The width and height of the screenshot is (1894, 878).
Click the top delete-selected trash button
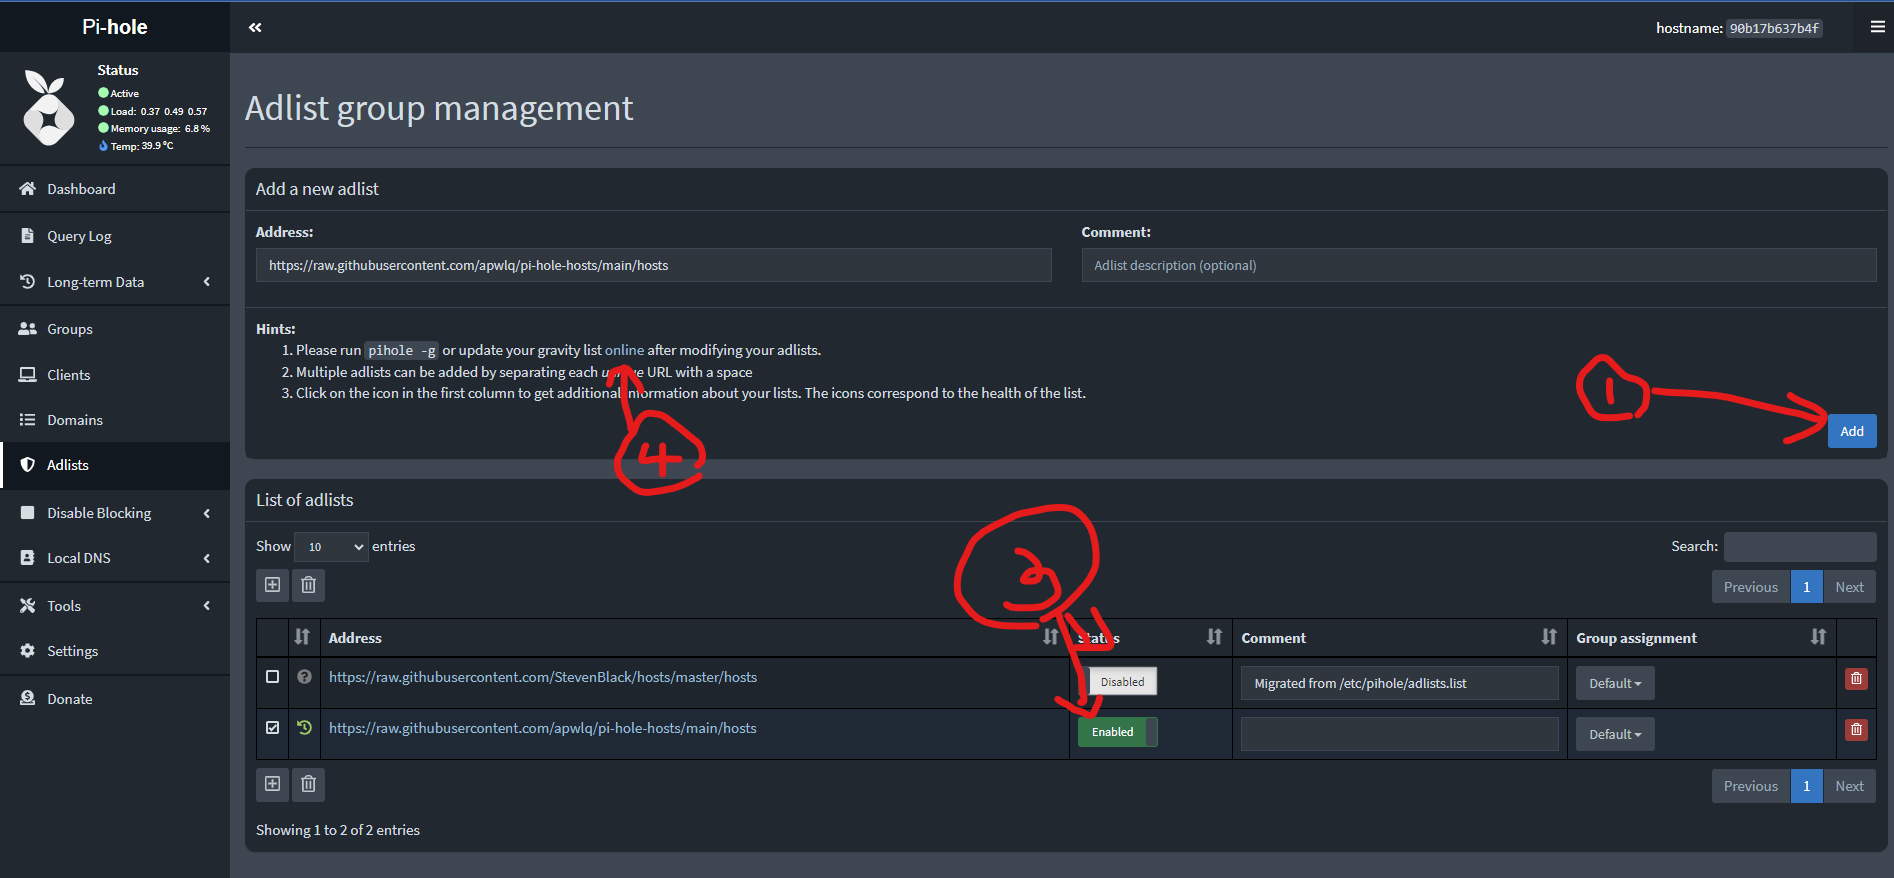(x=308, y=585)
